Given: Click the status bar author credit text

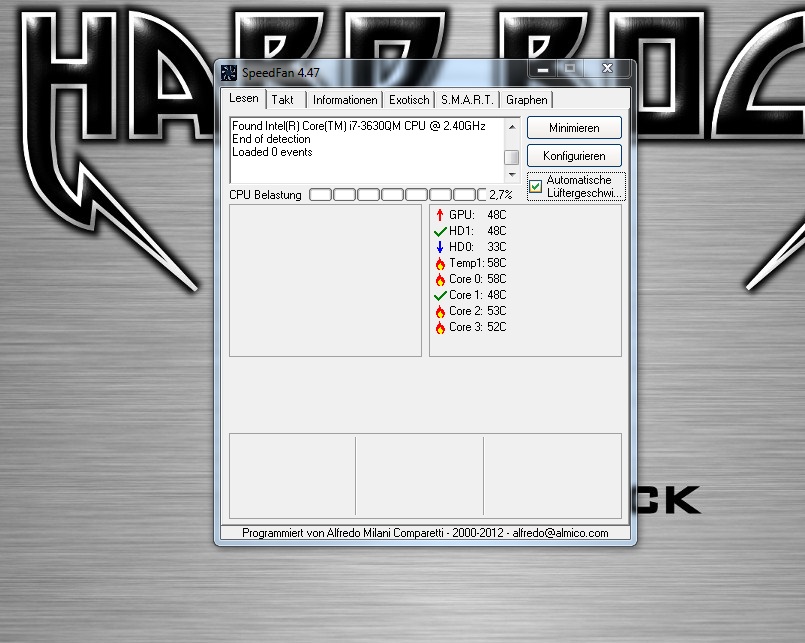Looking at the screenshot, I should 425,533.
